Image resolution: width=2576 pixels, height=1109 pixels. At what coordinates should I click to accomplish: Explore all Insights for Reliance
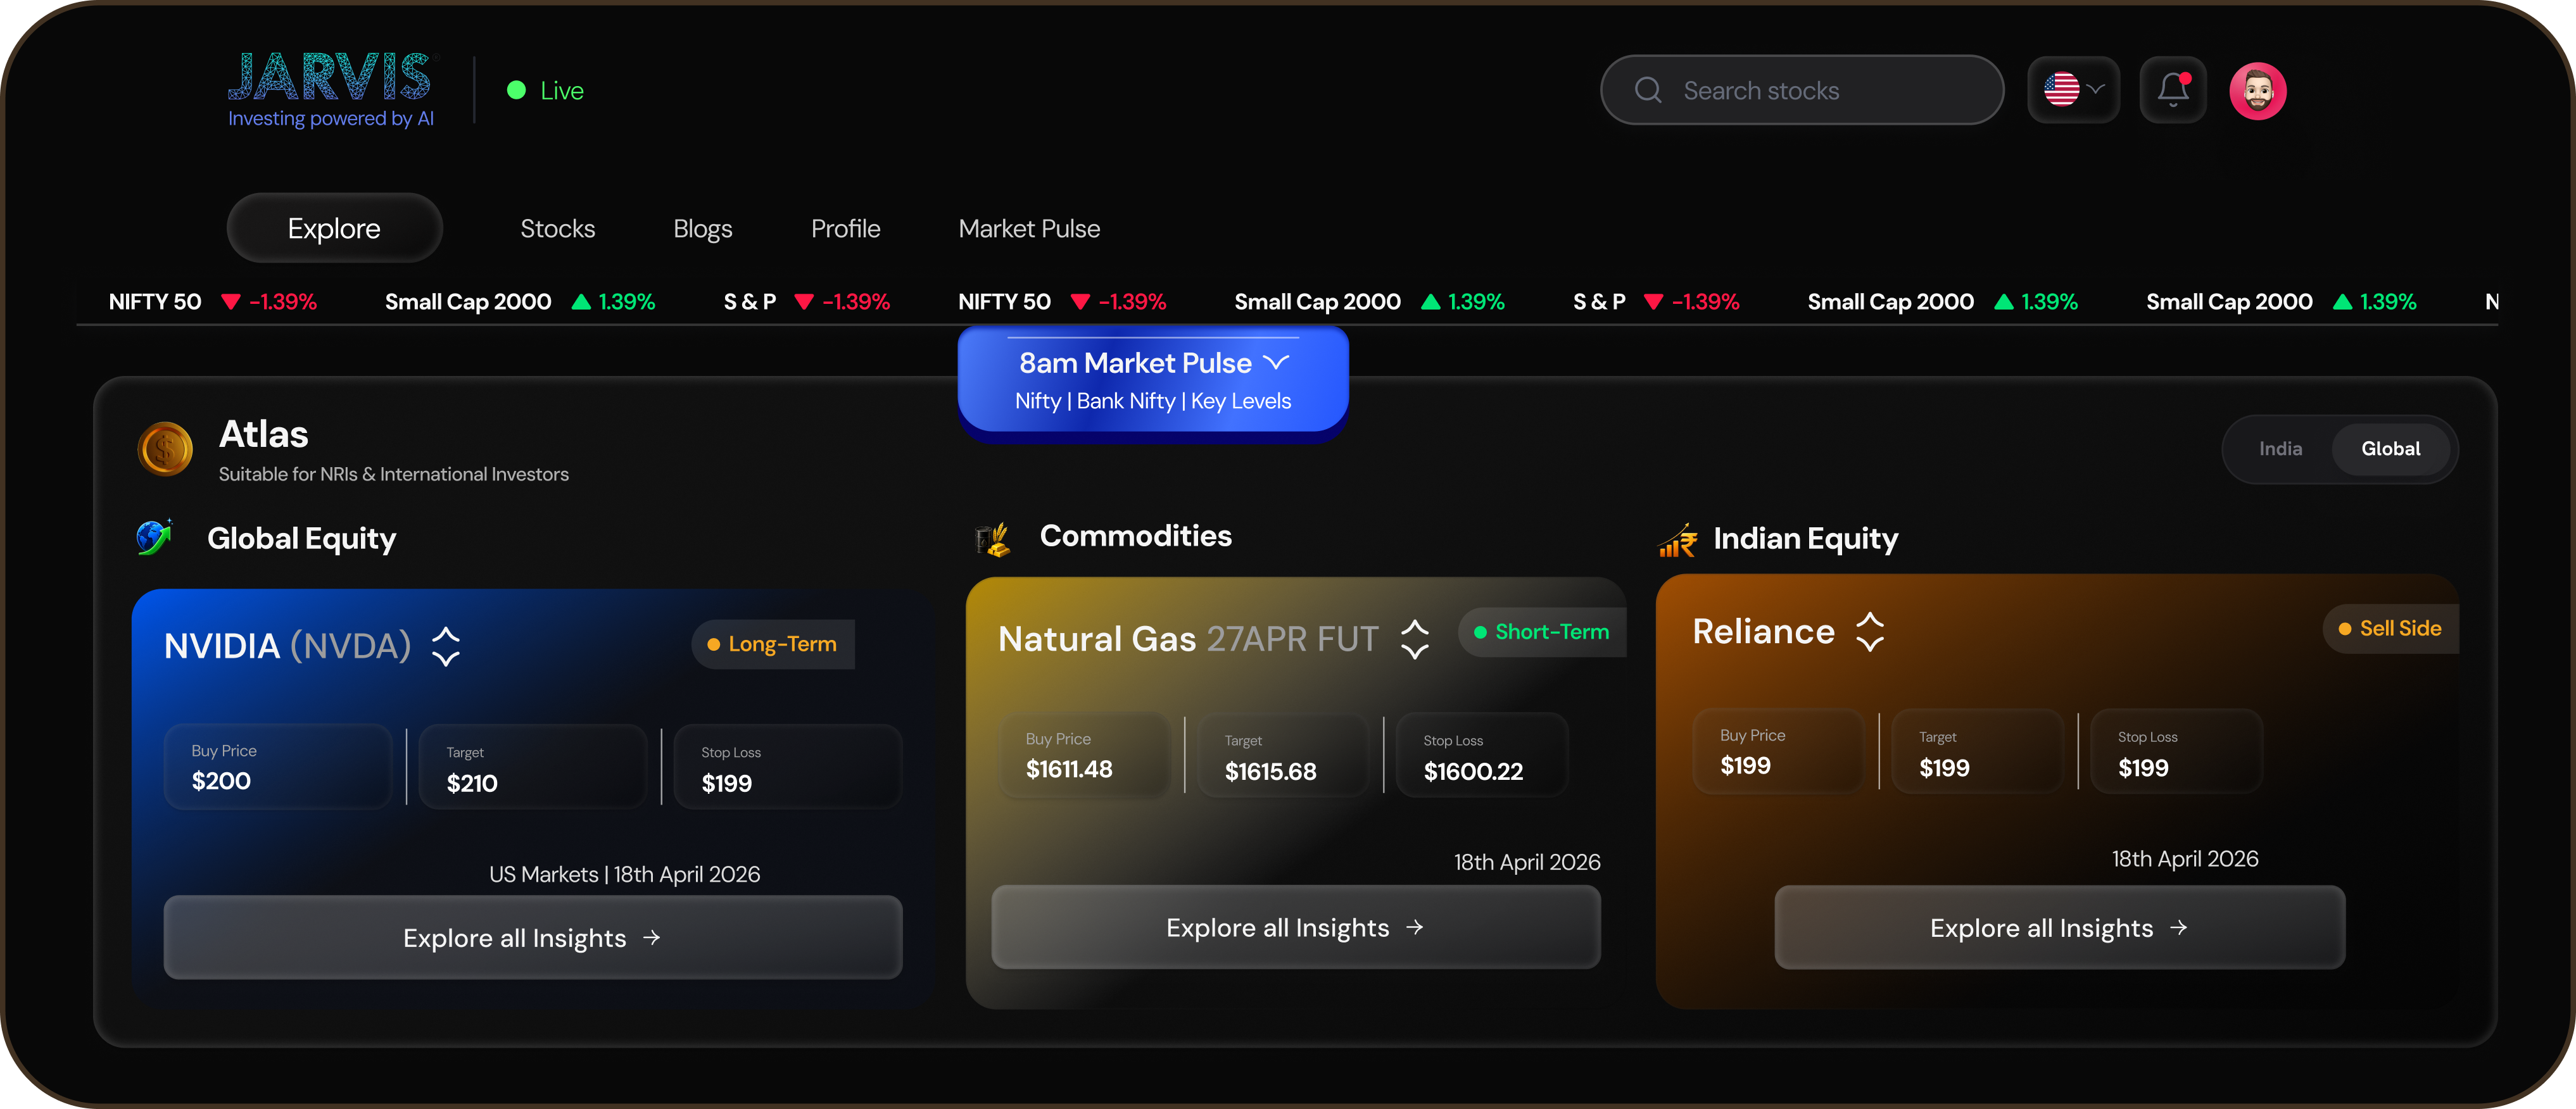pyautogui.click(x=2059, y=927)
